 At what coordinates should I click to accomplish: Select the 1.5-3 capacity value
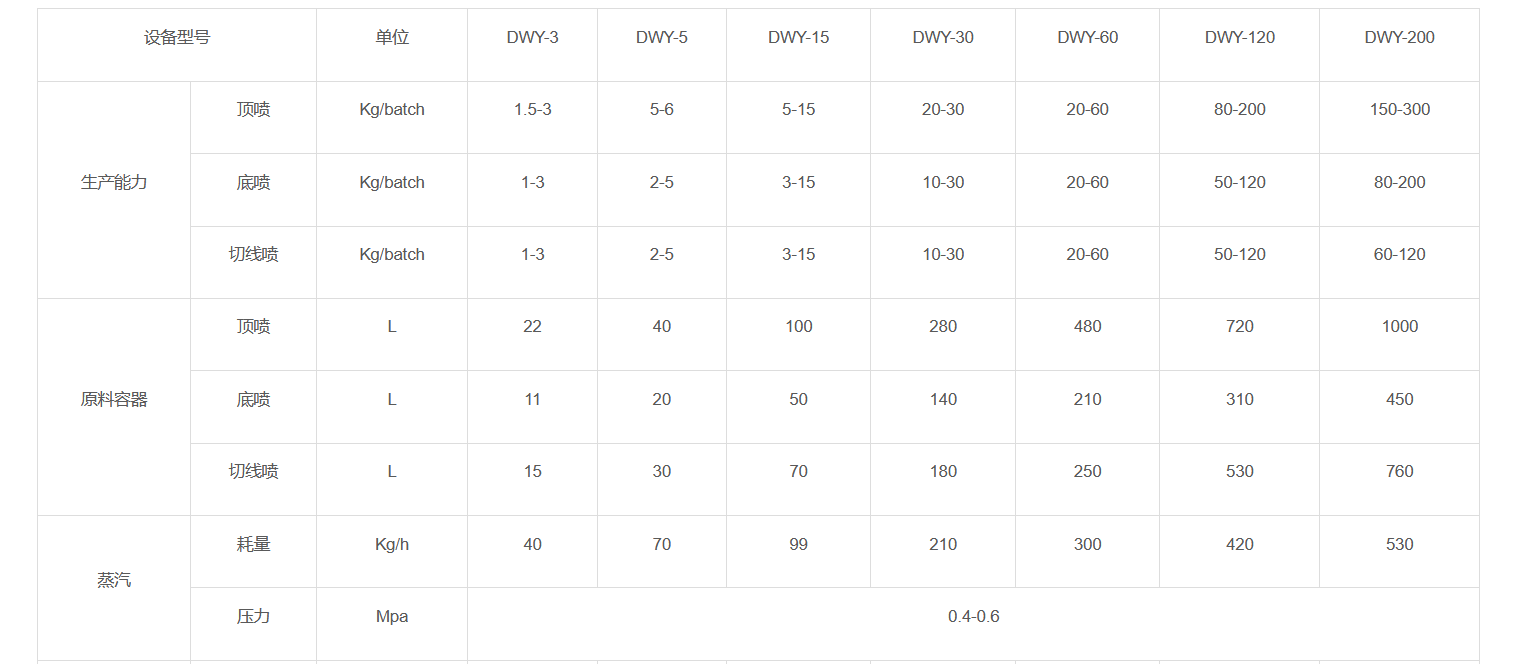(532, 110)
